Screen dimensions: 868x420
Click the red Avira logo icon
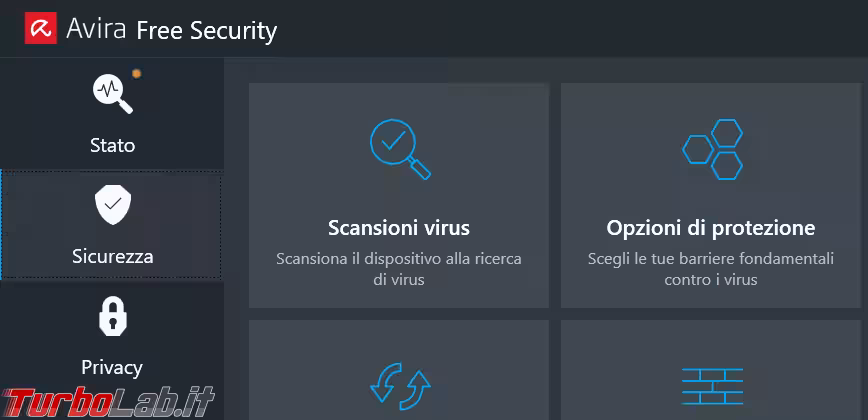tap(39, 29)
